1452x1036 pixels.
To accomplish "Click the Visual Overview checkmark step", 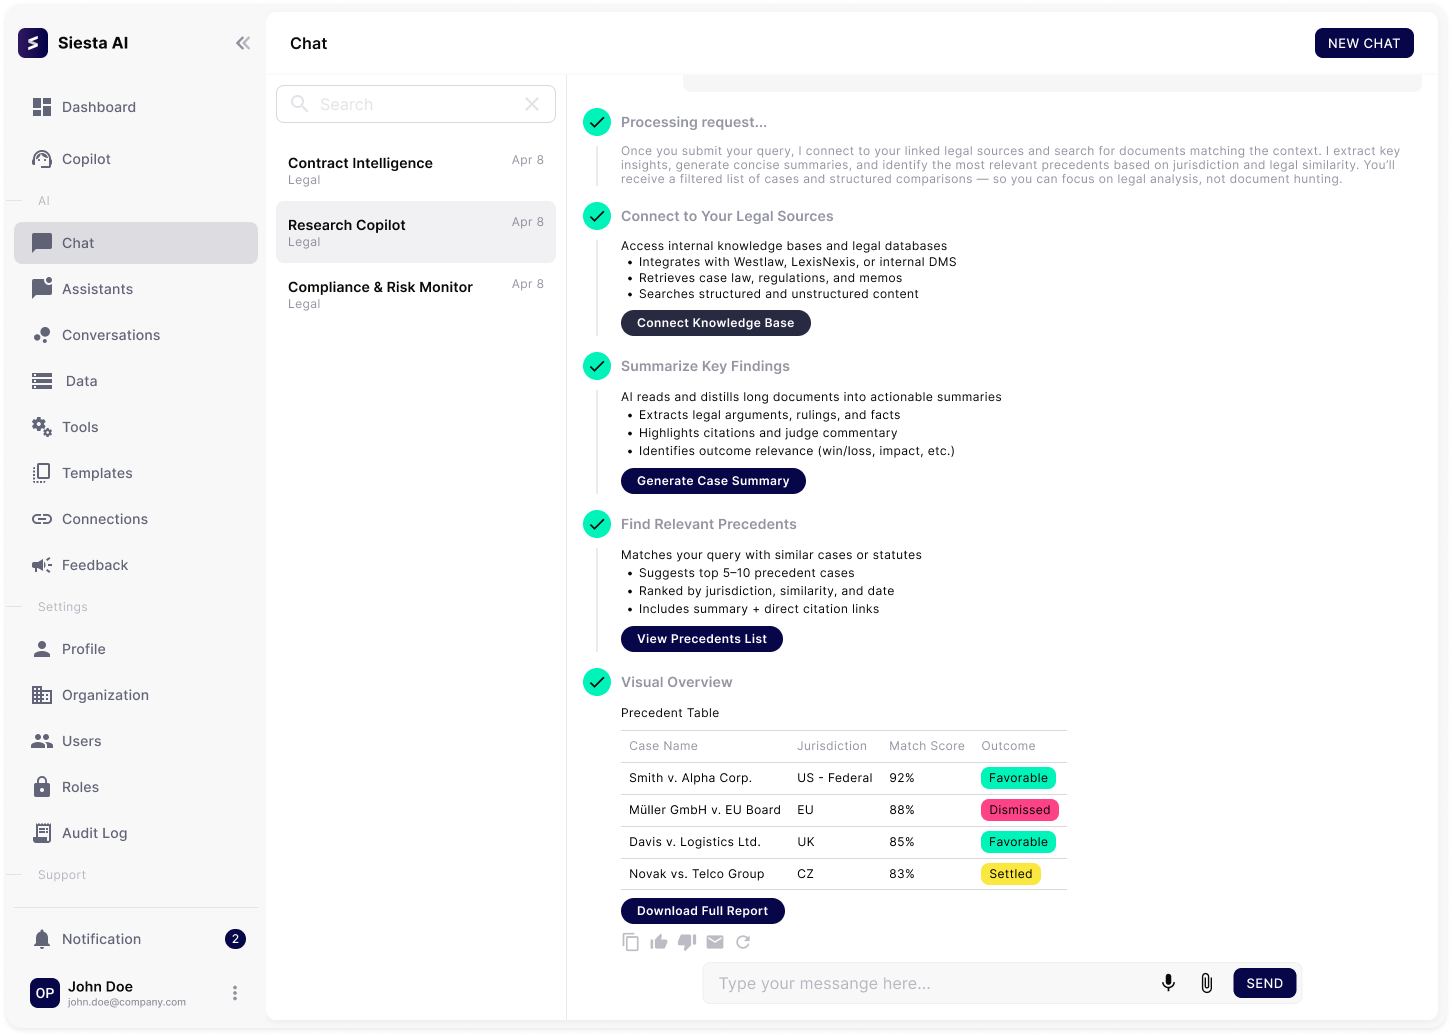I will tap(597, 682).
